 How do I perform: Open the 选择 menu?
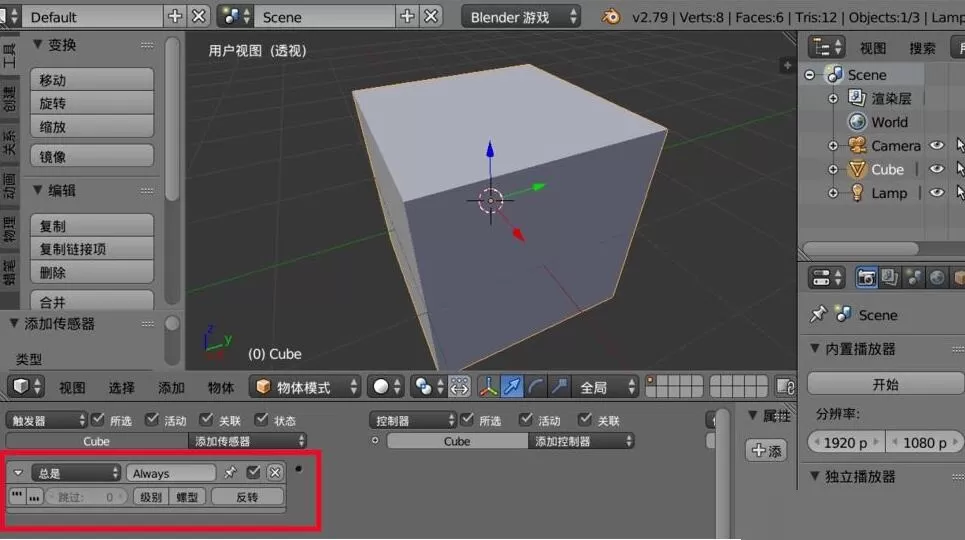pyautogui.click(x=121, y=387)
